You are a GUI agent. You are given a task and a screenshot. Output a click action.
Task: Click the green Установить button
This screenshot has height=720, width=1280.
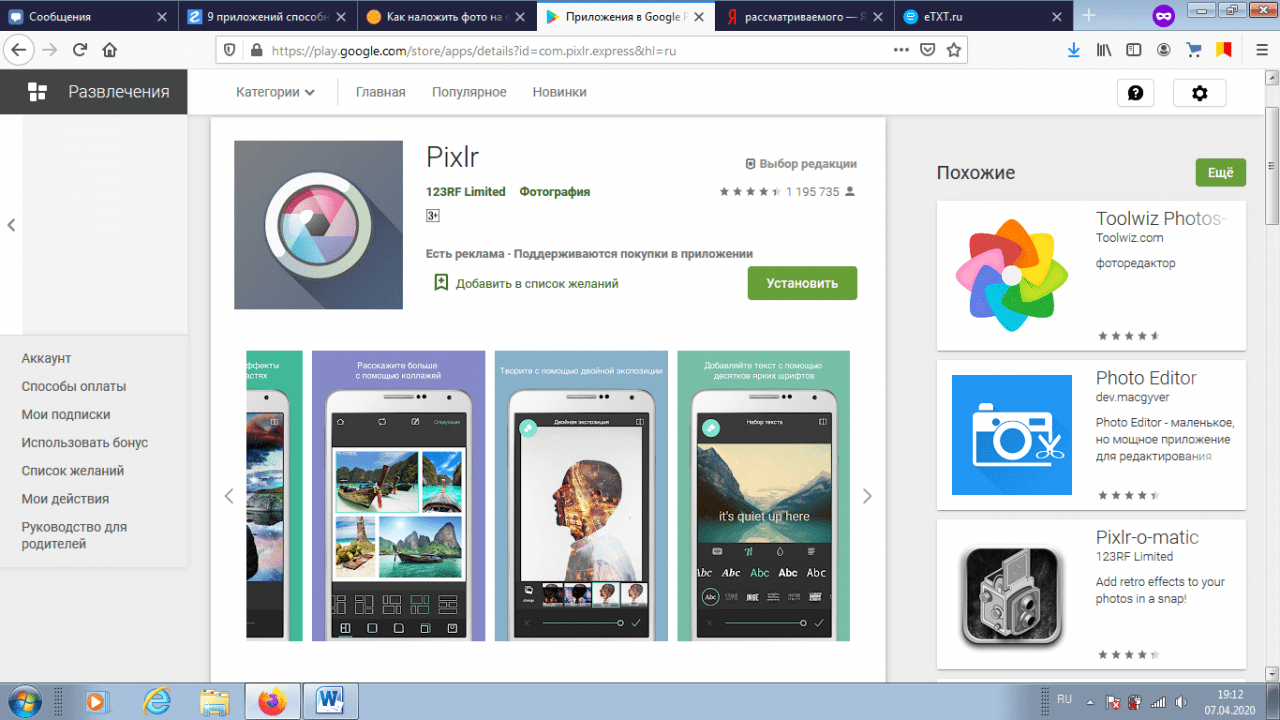tap(802, 283)
